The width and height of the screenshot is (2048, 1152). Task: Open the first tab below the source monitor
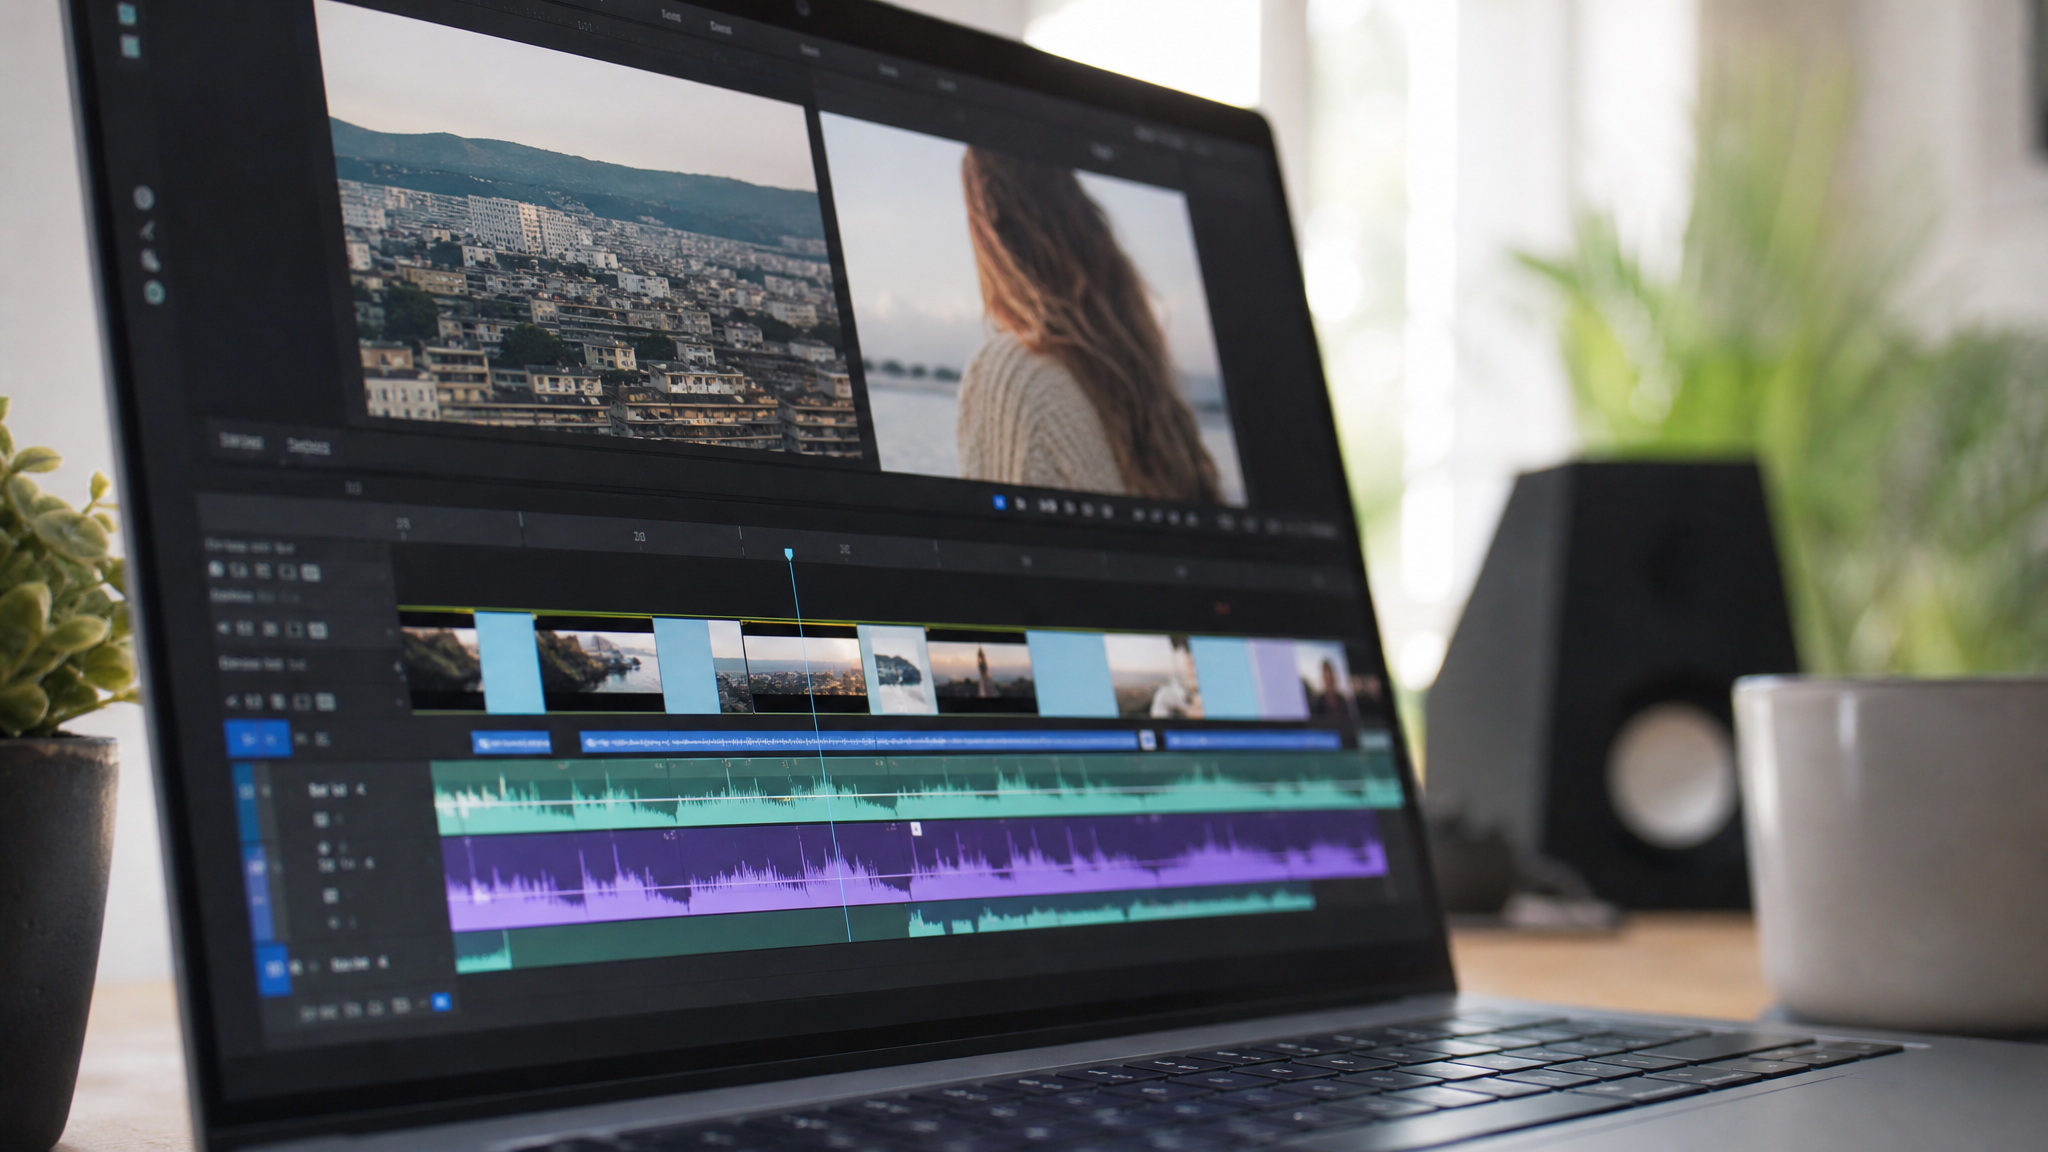[241, 441]
